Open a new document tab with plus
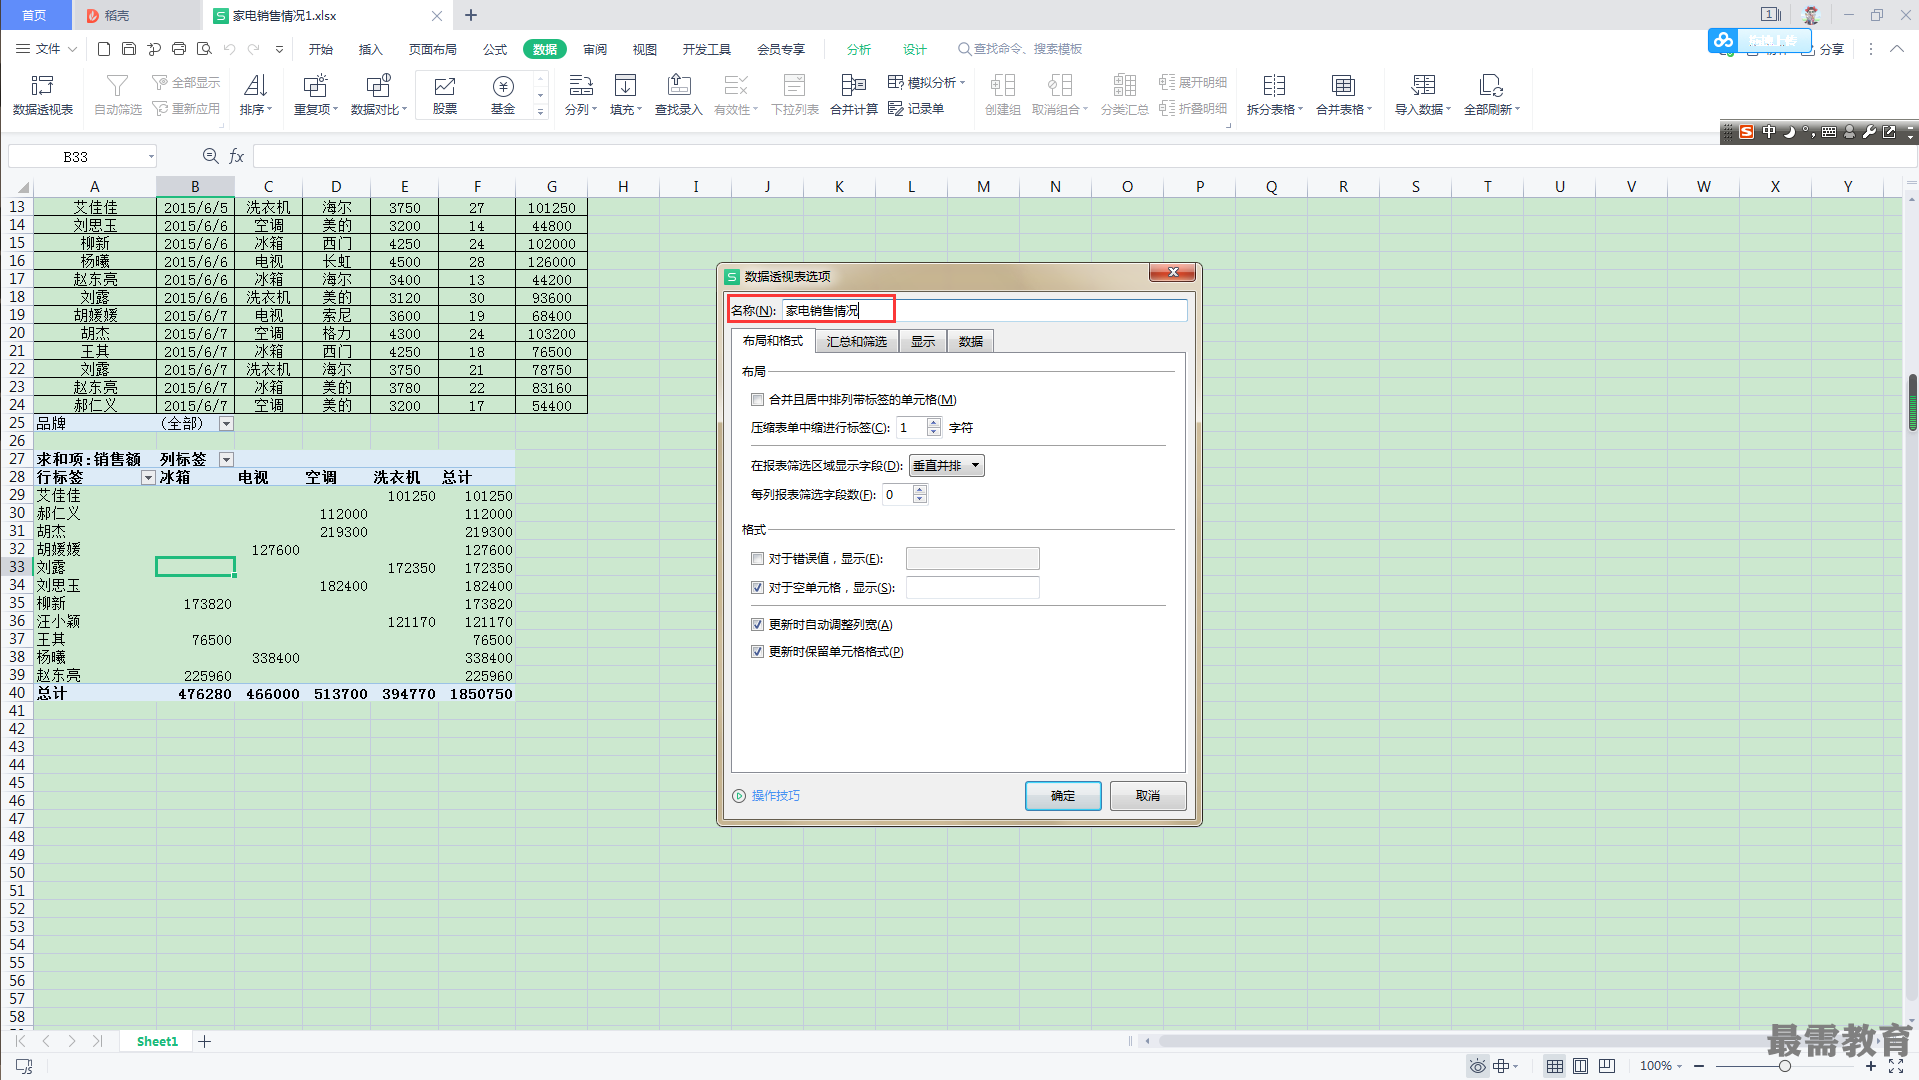 (x=471, y=15)
